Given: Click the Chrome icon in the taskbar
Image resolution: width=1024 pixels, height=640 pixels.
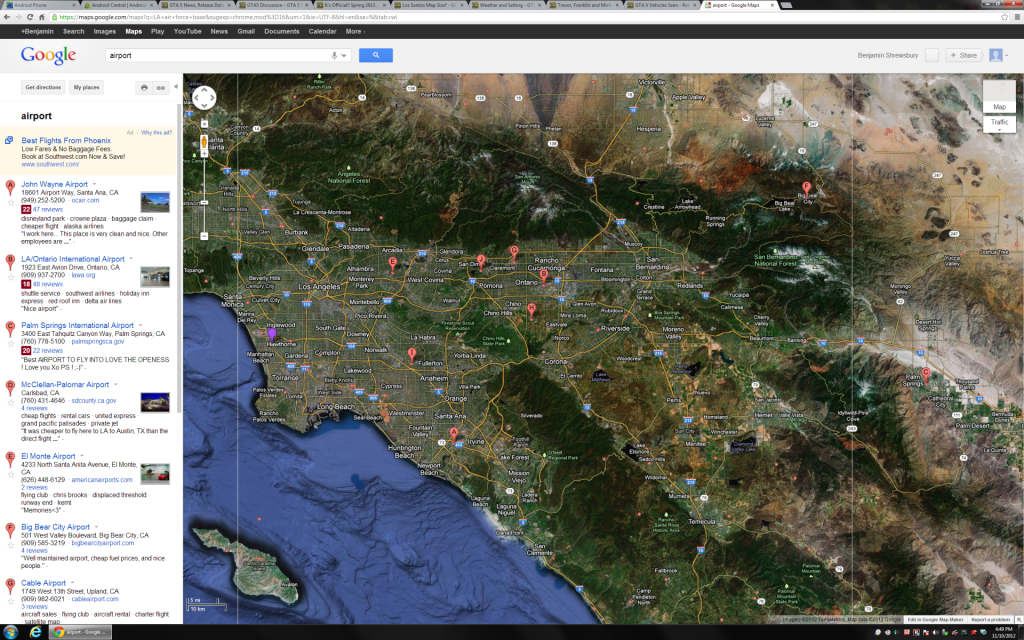Looking at the screenshot, I should pos(58,632).
